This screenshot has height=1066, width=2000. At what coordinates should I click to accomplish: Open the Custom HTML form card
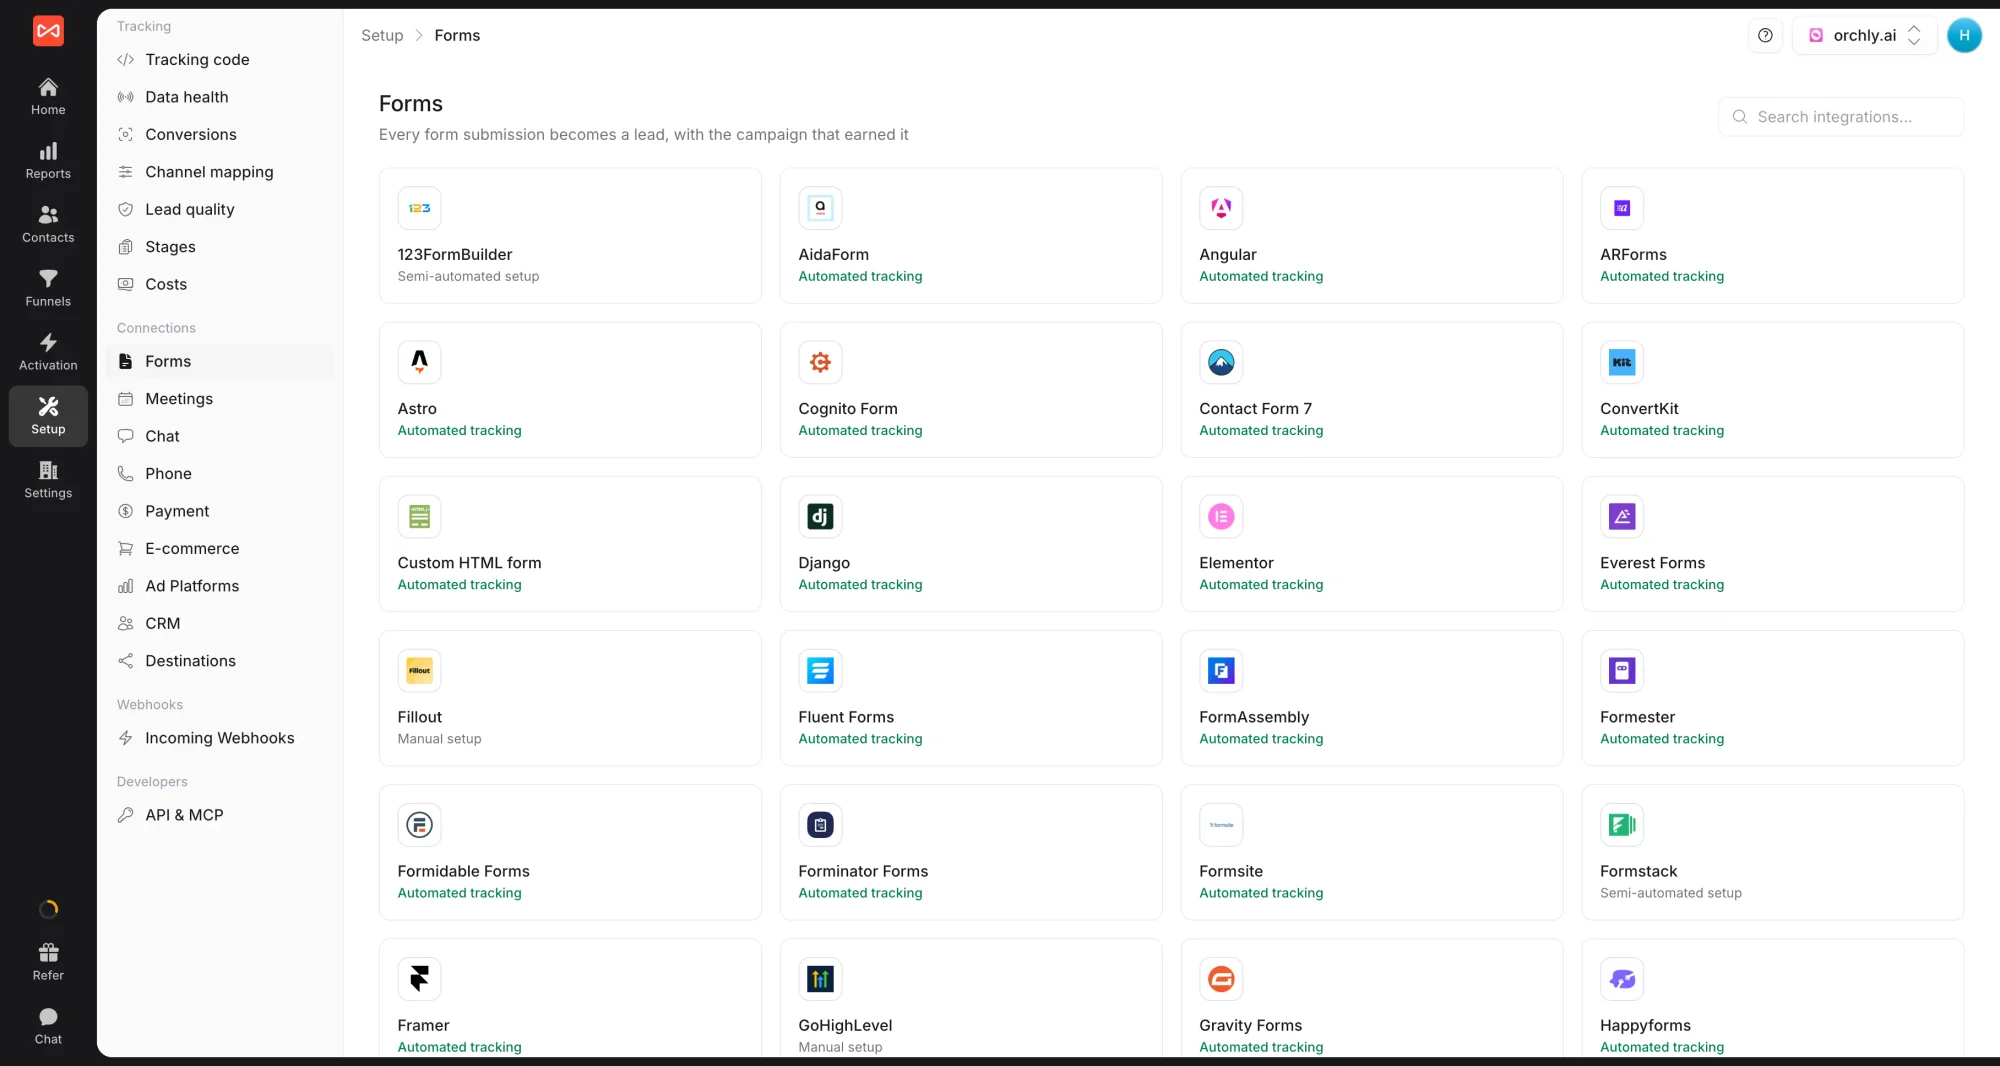pos(570,544)
